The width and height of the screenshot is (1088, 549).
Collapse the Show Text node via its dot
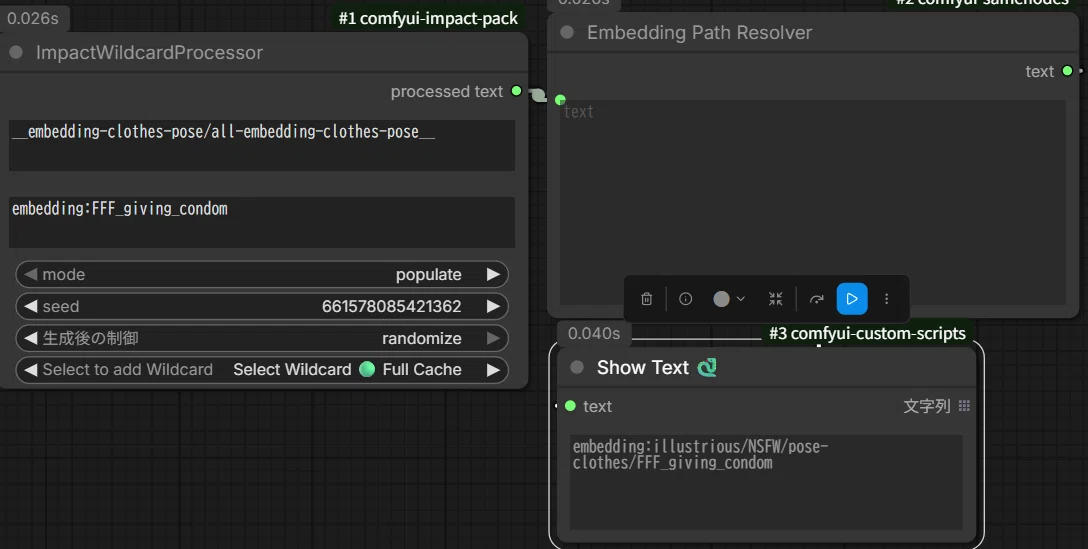coord(577,367)
